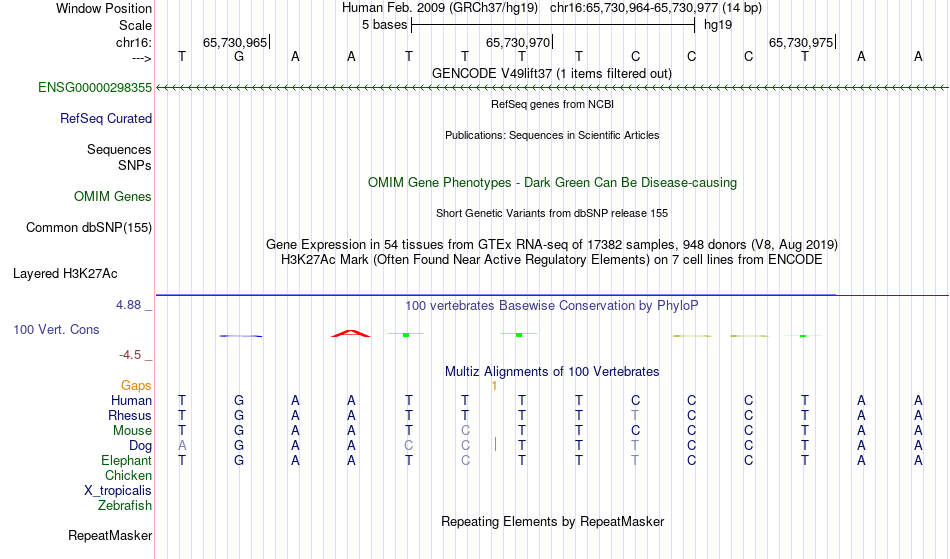
Task: Click the 65,730,965 coordinate marker
Action: (235, 42)
